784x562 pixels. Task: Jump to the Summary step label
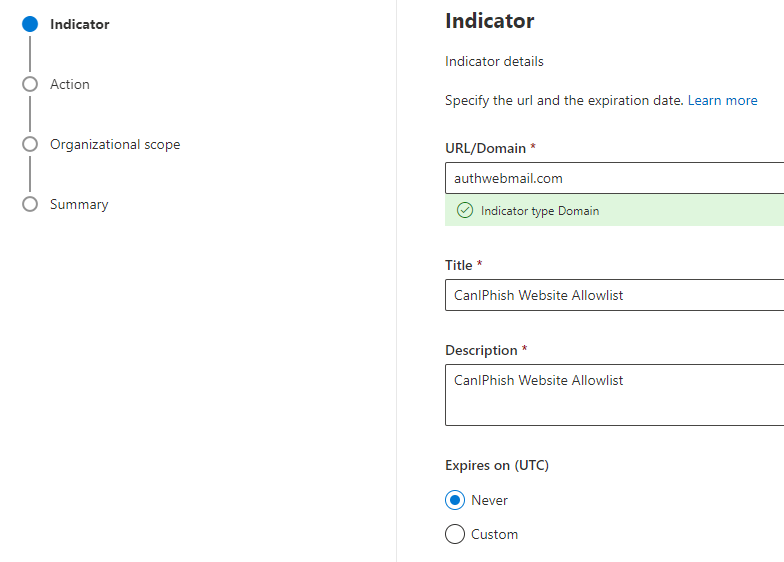pyautogui.click(x=79, y=204)
